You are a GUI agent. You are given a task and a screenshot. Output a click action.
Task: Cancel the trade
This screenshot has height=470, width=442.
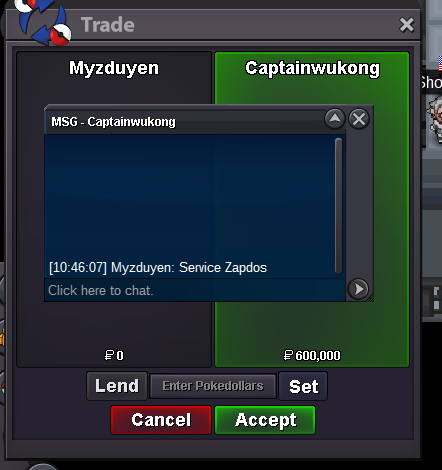[x=161, y=420]
